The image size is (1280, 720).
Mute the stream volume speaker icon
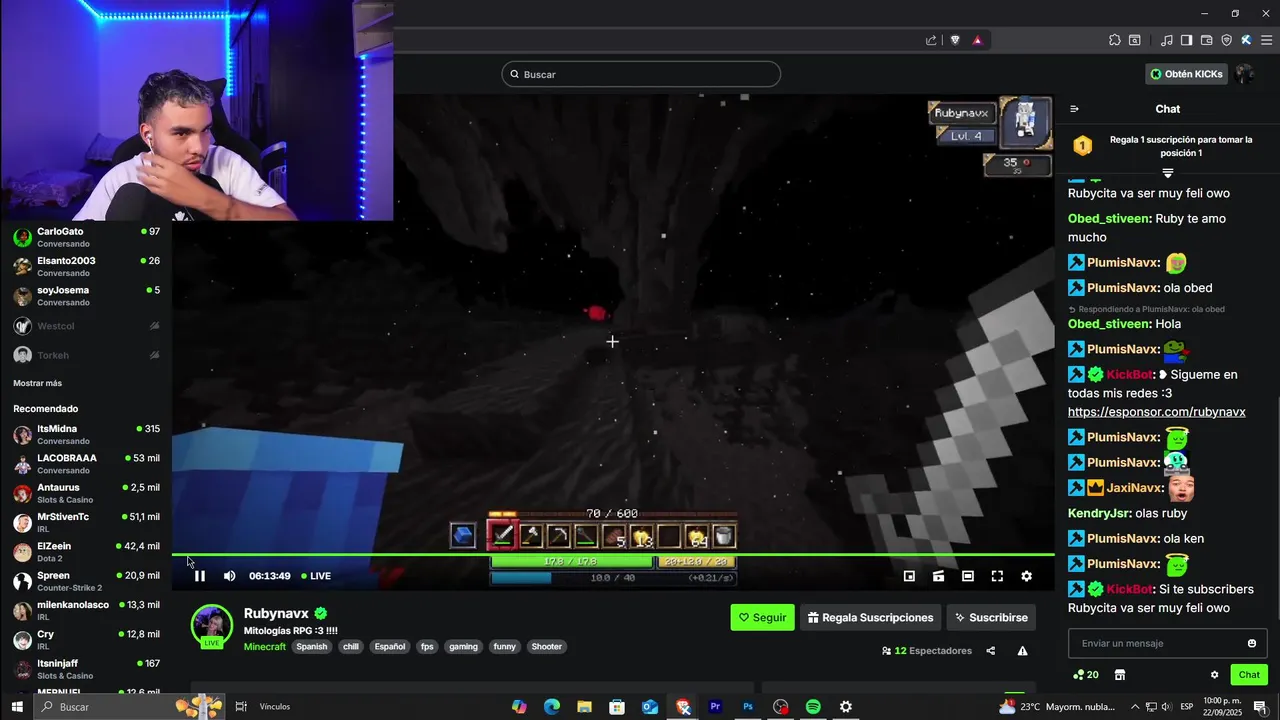(x=229, y=576)
